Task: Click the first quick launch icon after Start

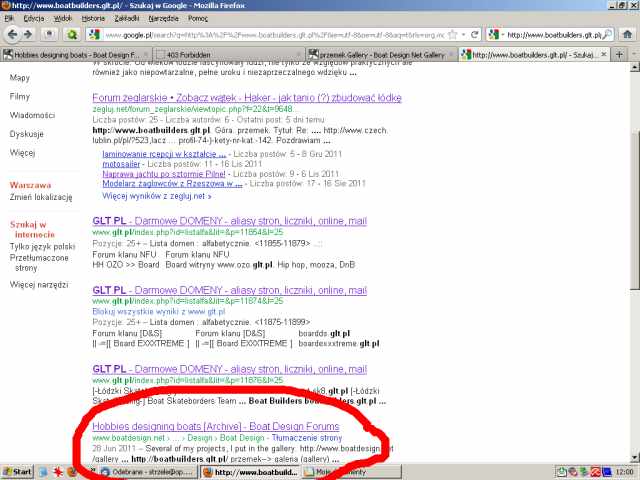Action: click(43, 472)
